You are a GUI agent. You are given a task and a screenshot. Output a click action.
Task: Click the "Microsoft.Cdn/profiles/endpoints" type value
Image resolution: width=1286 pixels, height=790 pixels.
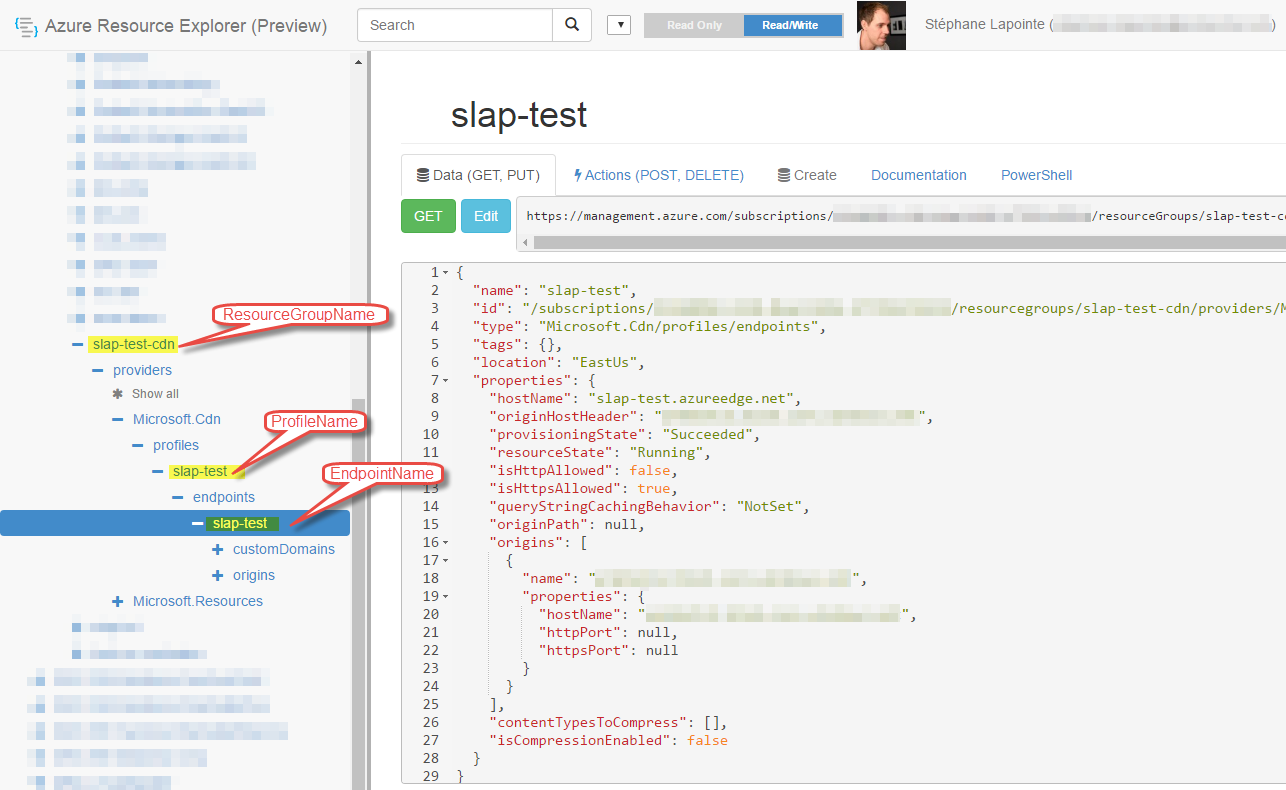click(x=678, y=327)
